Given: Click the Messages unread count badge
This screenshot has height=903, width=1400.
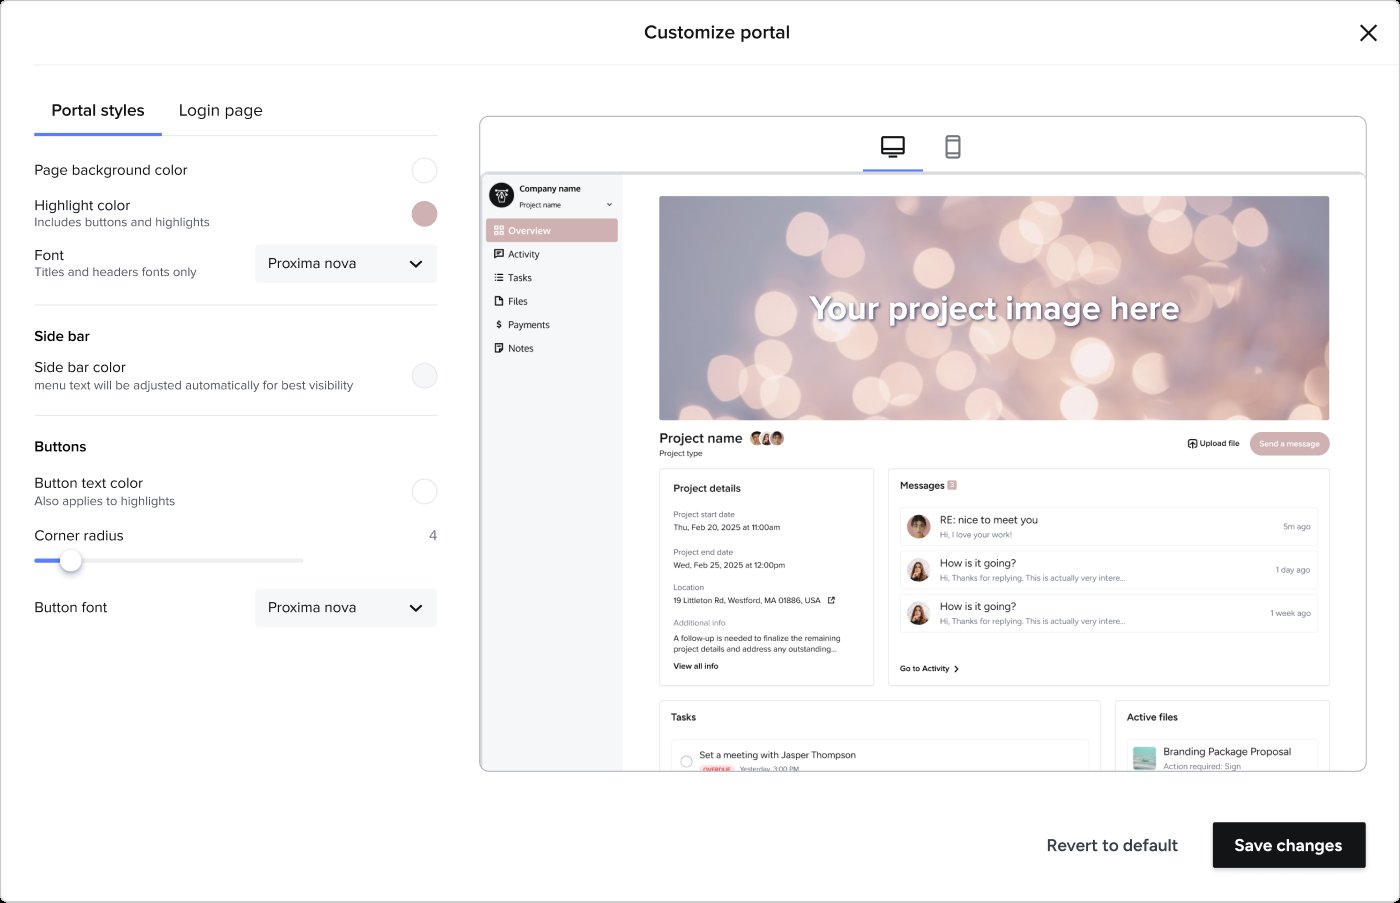Looking at the screenshot, I should point(952,485).
